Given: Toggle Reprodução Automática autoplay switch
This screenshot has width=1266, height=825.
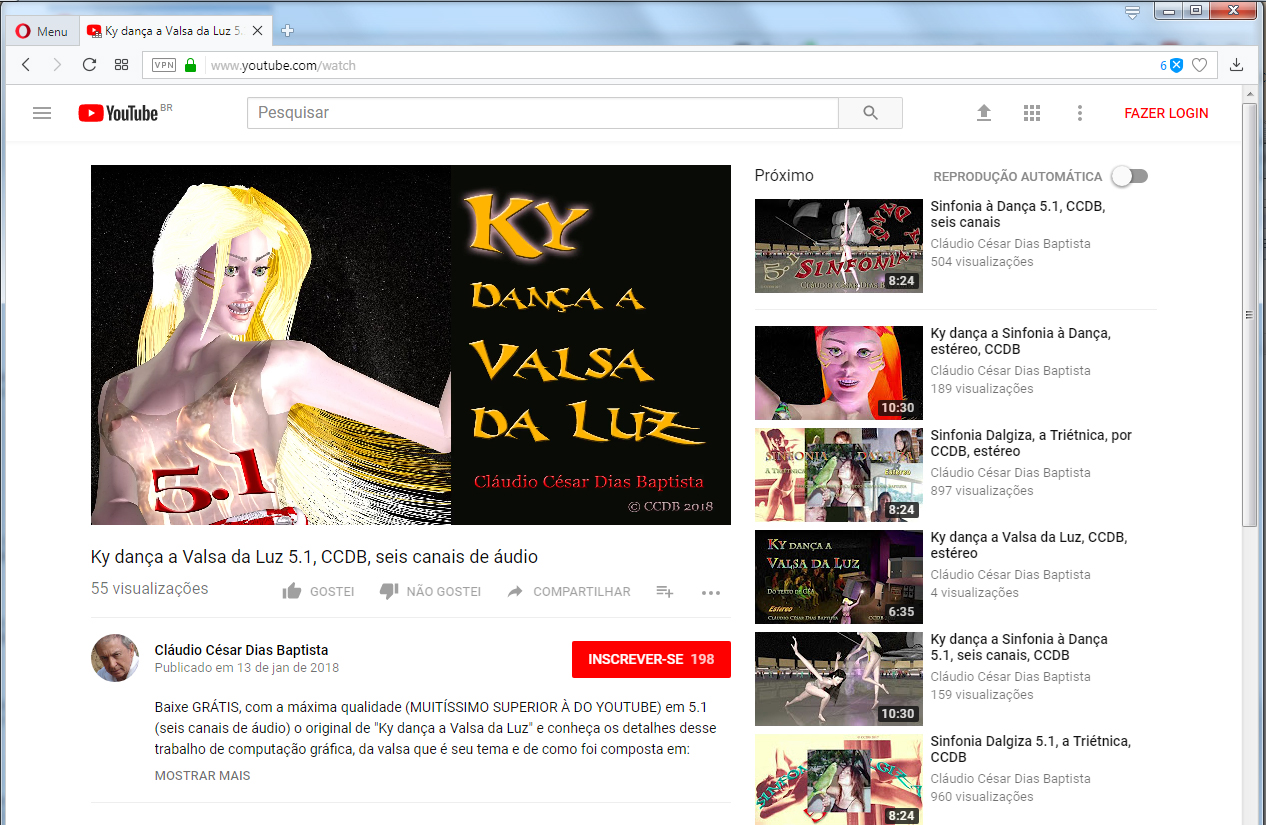Looking at the screenshot, I should [x=1130, y=176].
